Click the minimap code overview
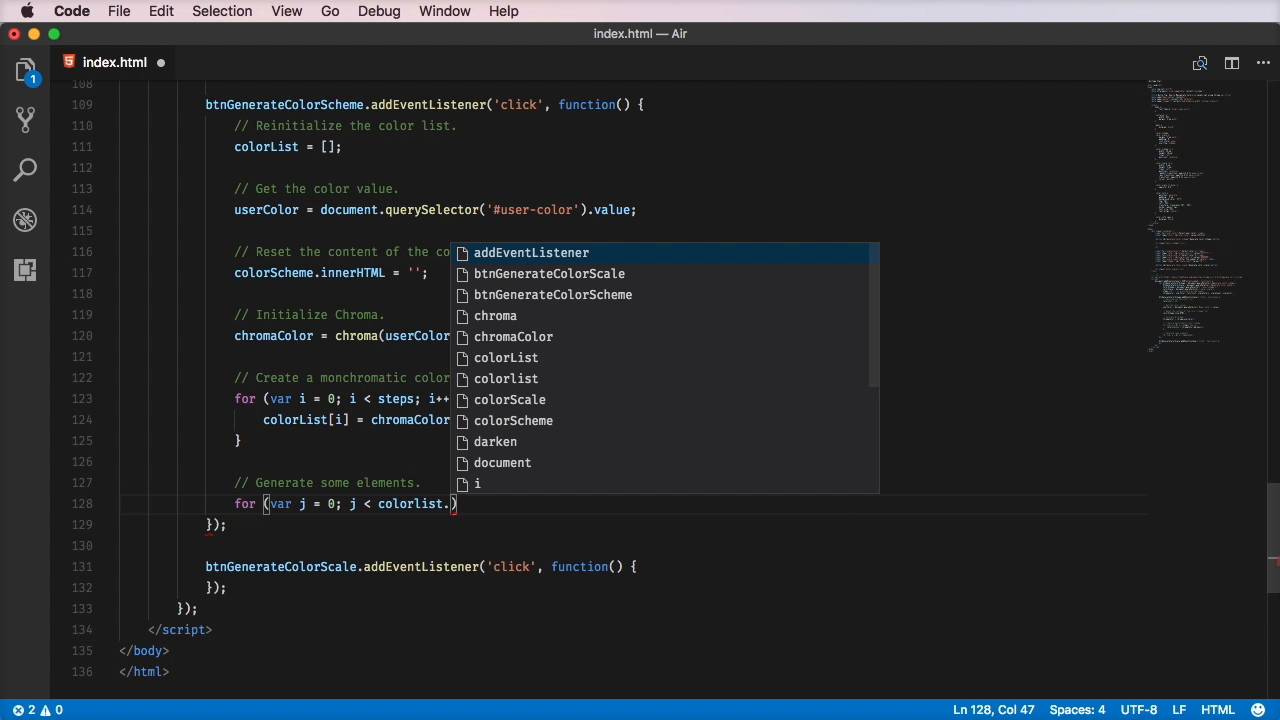Viewport: 1280px width, 720px height. tap(1195, 215)
